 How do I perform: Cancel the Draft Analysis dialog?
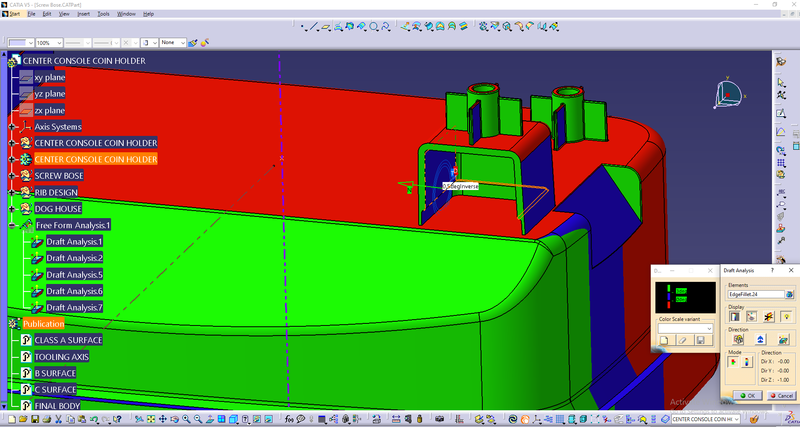pos(781,395)
